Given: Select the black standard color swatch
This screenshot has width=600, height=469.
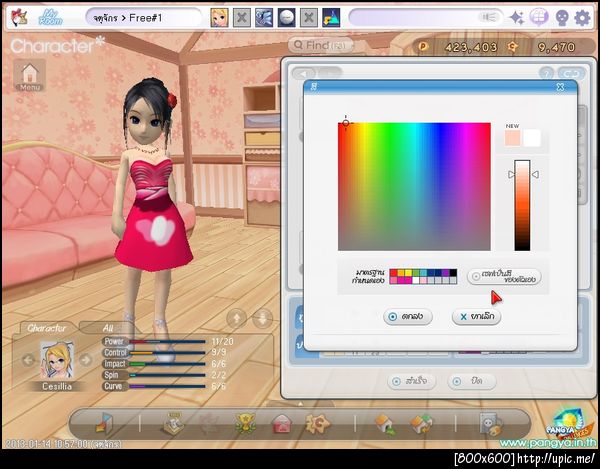Looking at the screenshot, I should [453, 273].
